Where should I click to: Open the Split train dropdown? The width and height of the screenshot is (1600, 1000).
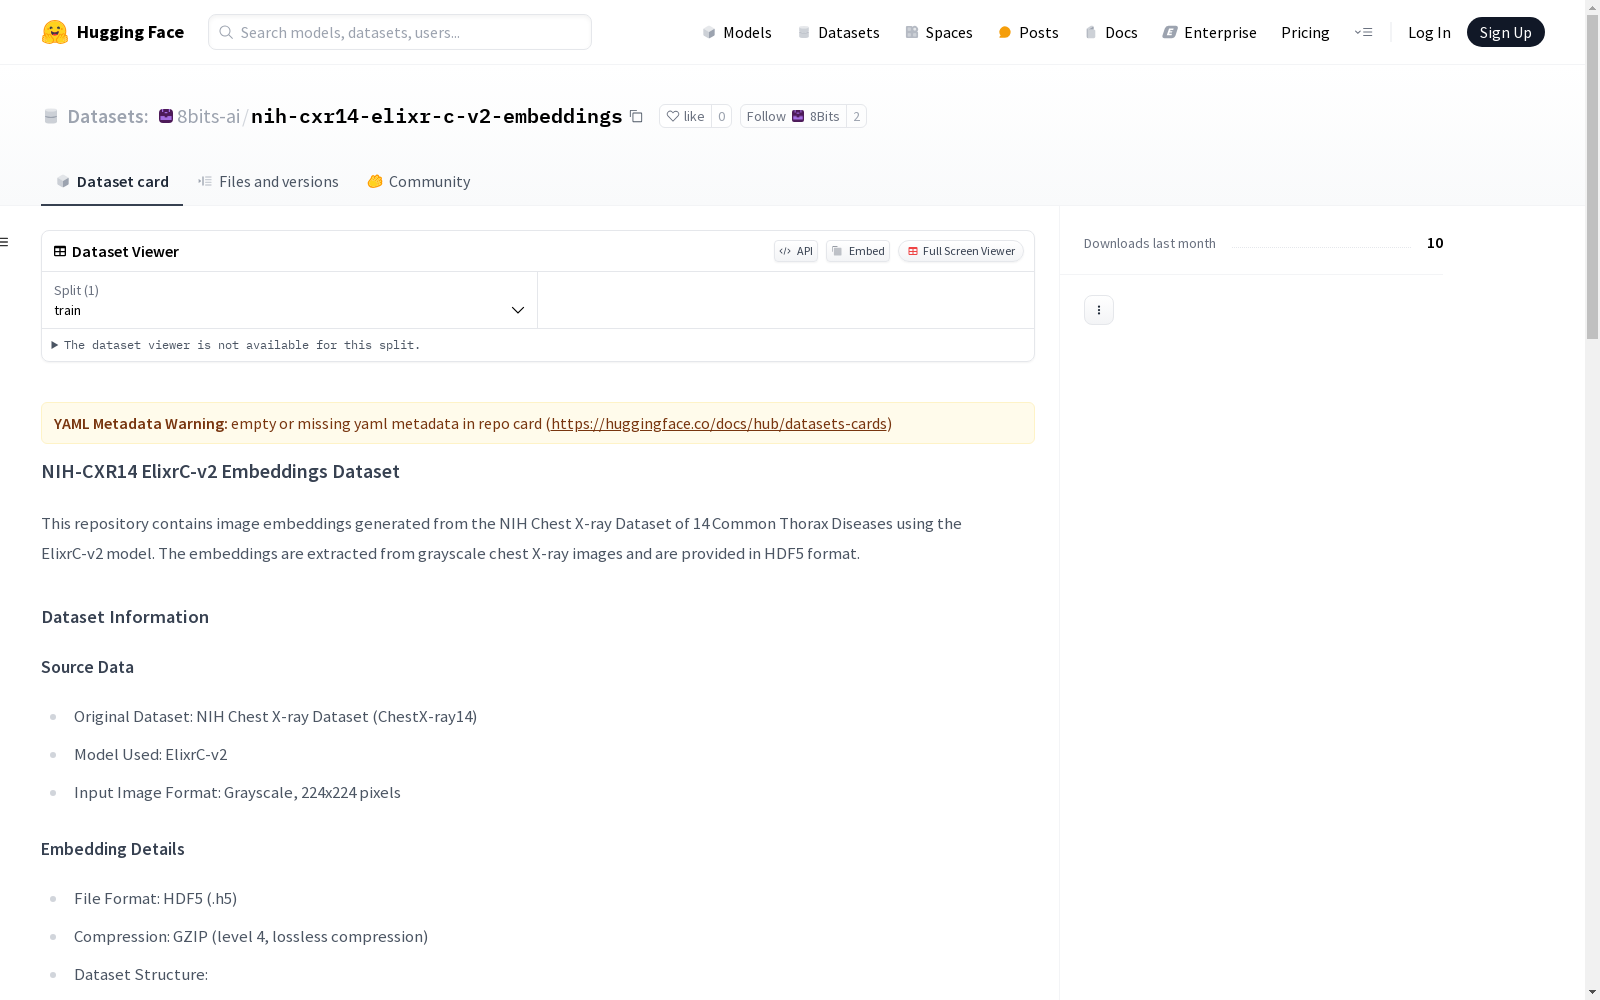290,300
